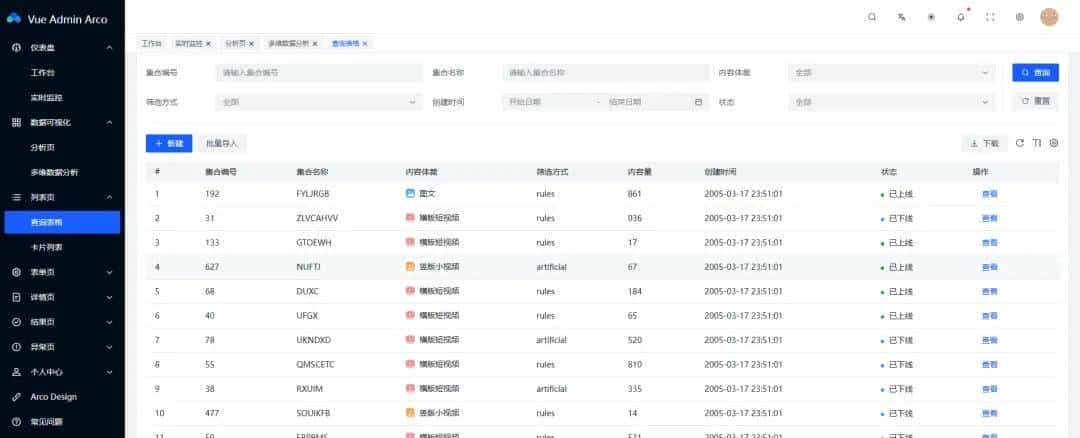This screenshot has width=1080, height=438.
Task: Click the table refresh icon
Action: click(1020, 143)
